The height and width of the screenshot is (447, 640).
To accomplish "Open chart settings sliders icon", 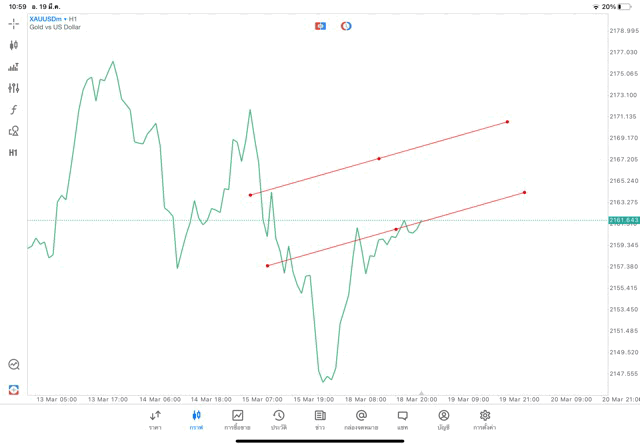I will tap(13, 88).
